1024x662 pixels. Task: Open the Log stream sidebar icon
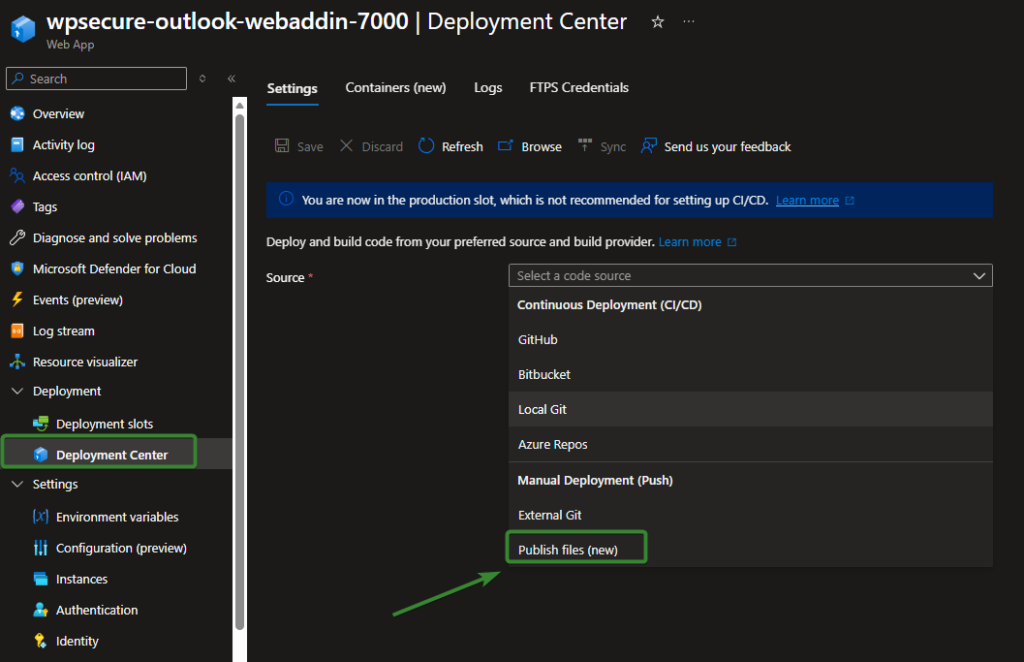tap(16, 331)
